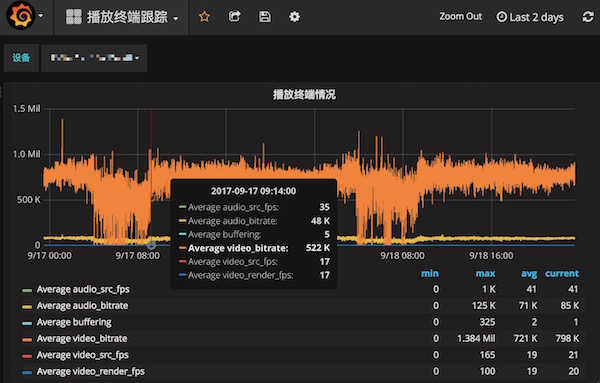Click the 1.5 Mil y-axis label
This screenshot has width=600, height=383.
(x=26, y=109)
